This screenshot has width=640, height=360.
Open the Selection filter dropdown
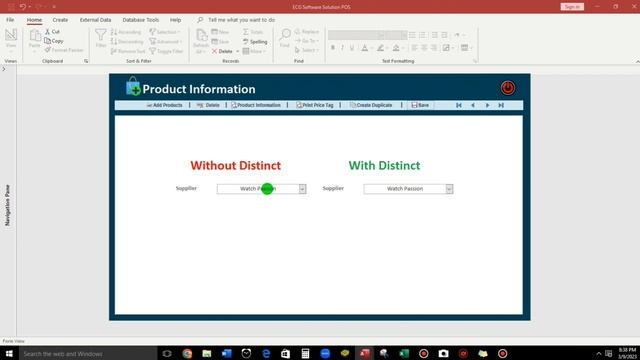[165, 32]
